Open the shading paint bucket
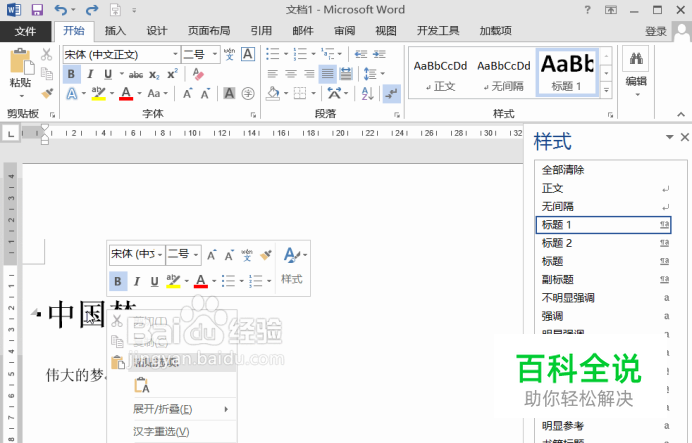Viewport: 692px width, 443px height. pyautogui.click(x=273, y=94)
